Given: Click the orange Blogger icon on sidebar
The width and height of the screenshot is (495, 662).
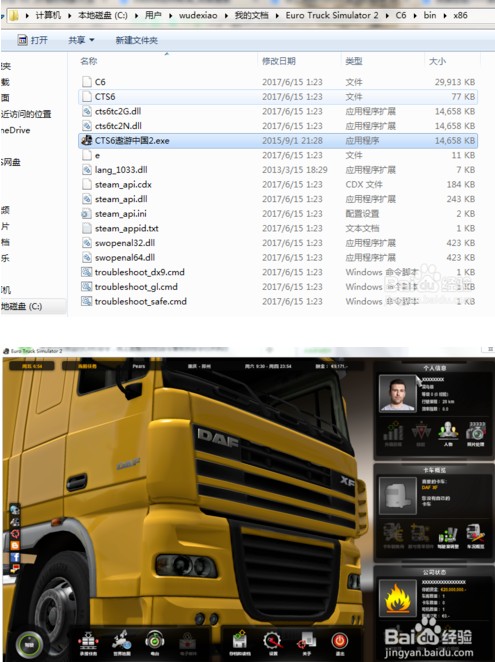Looking at the screenshot, I should (15, 545).
